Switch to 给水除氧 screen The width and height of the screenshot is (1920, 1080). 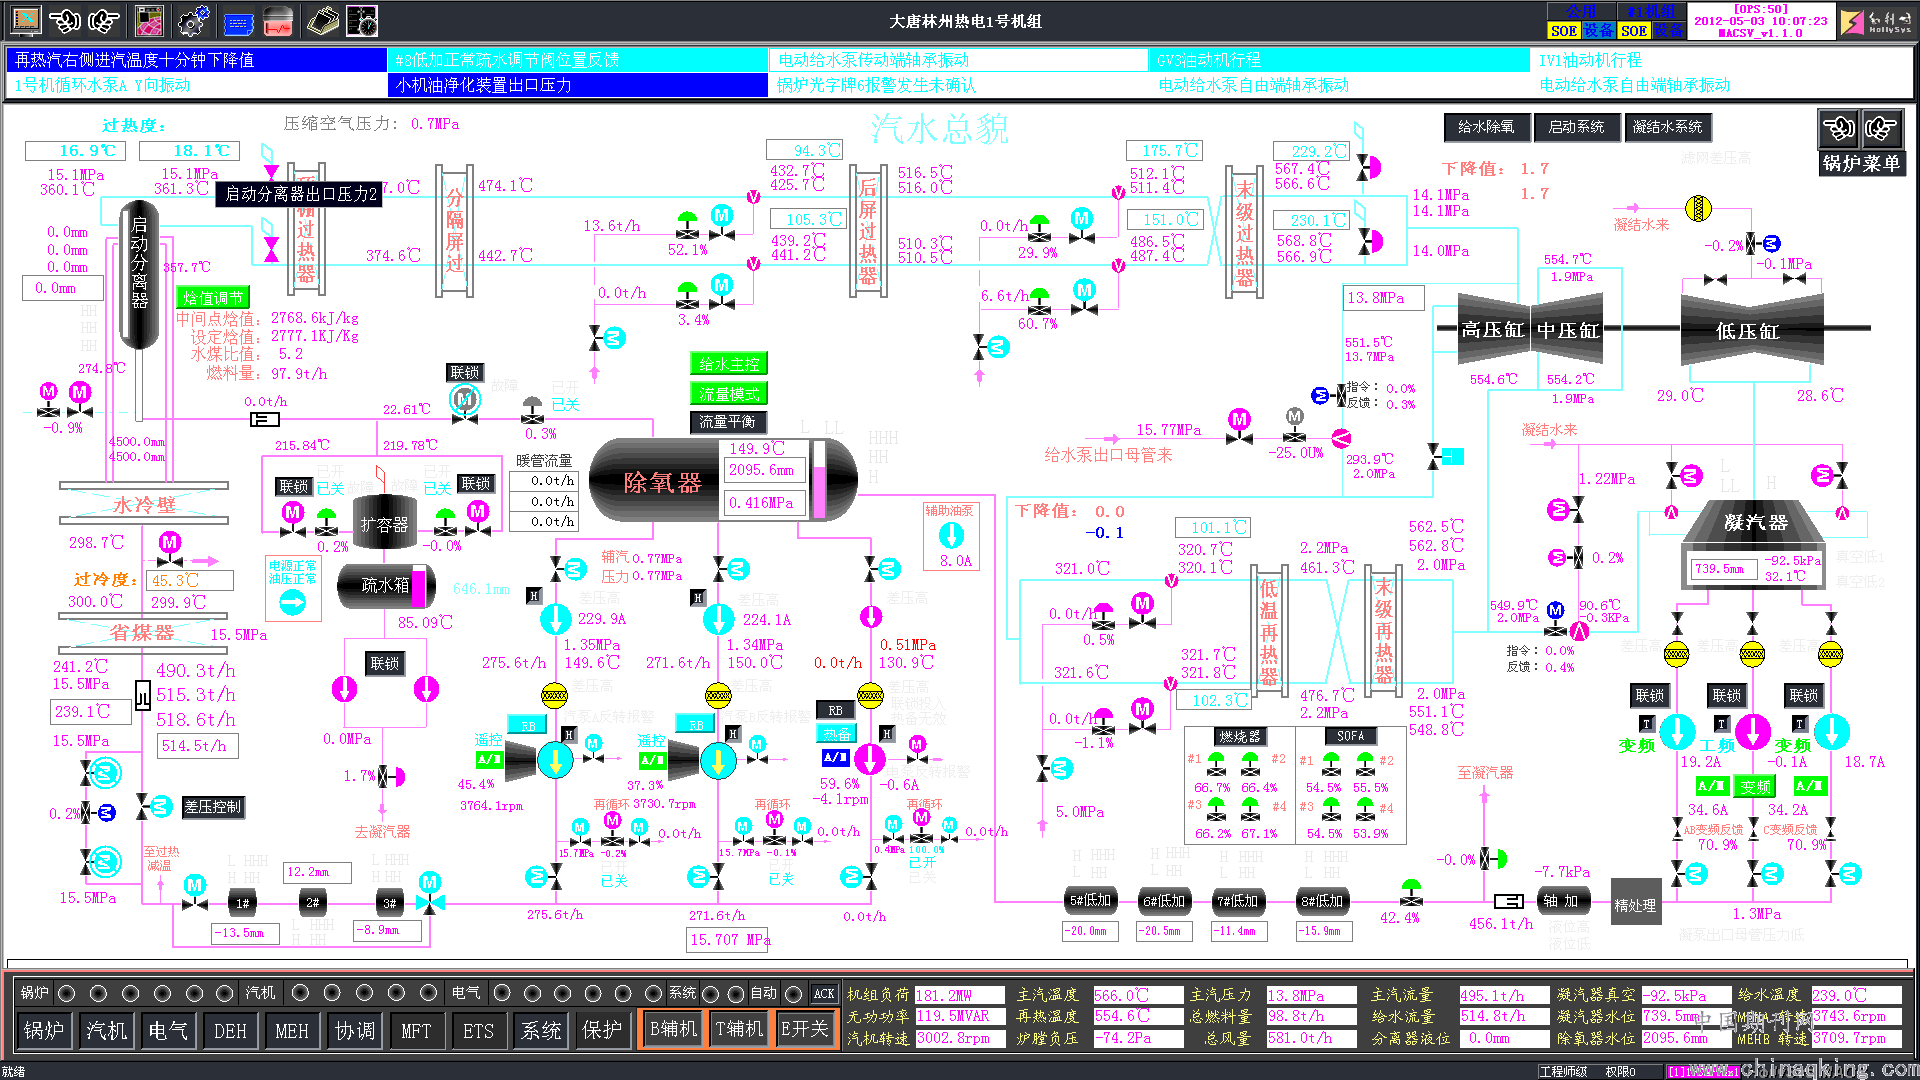coord(1485,127)
